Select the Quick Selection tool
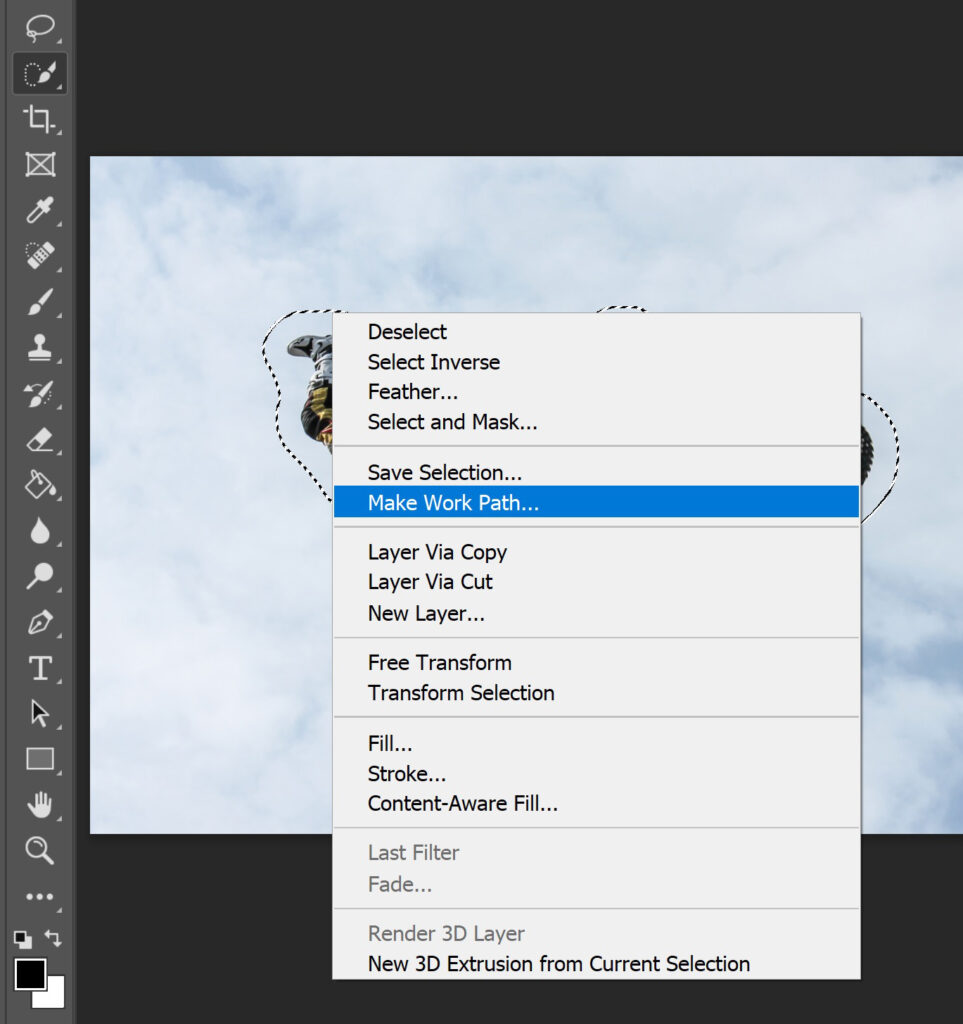The image size is (963, 1024). click(40, 73)
